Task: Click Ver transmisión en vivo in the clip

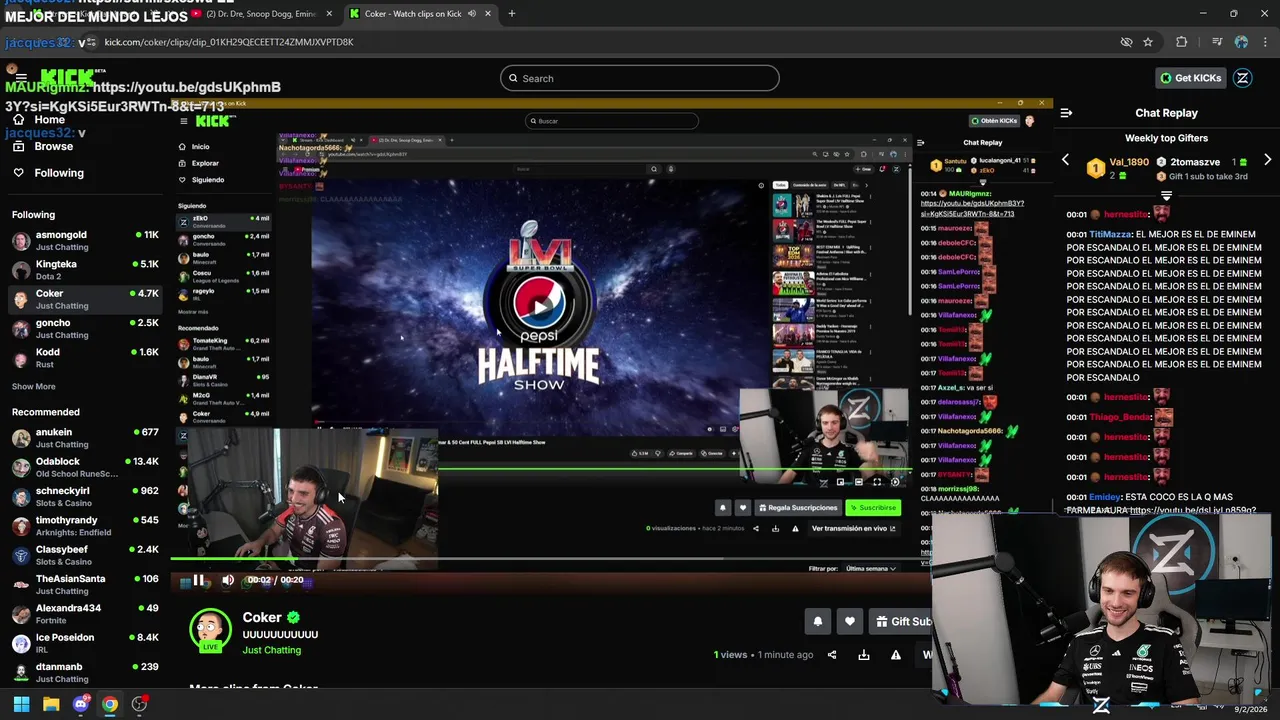Action: 853,528
